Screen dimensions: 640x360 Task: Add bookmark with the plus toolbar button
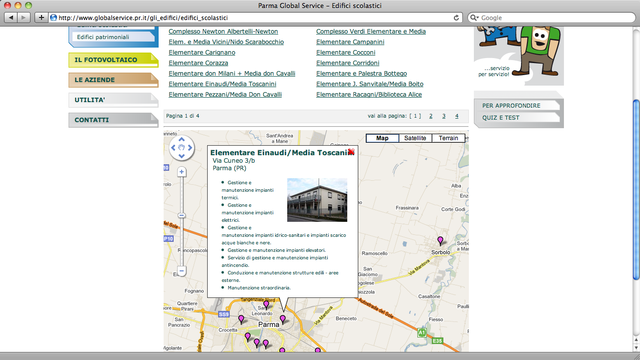41,18
